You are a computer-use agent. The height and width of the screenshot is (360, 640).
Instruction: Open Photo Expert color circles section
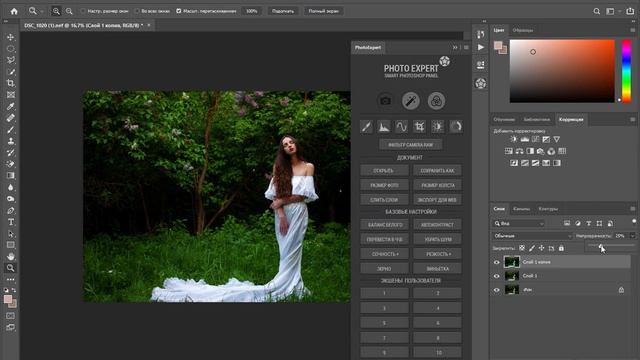click(436, 101)
